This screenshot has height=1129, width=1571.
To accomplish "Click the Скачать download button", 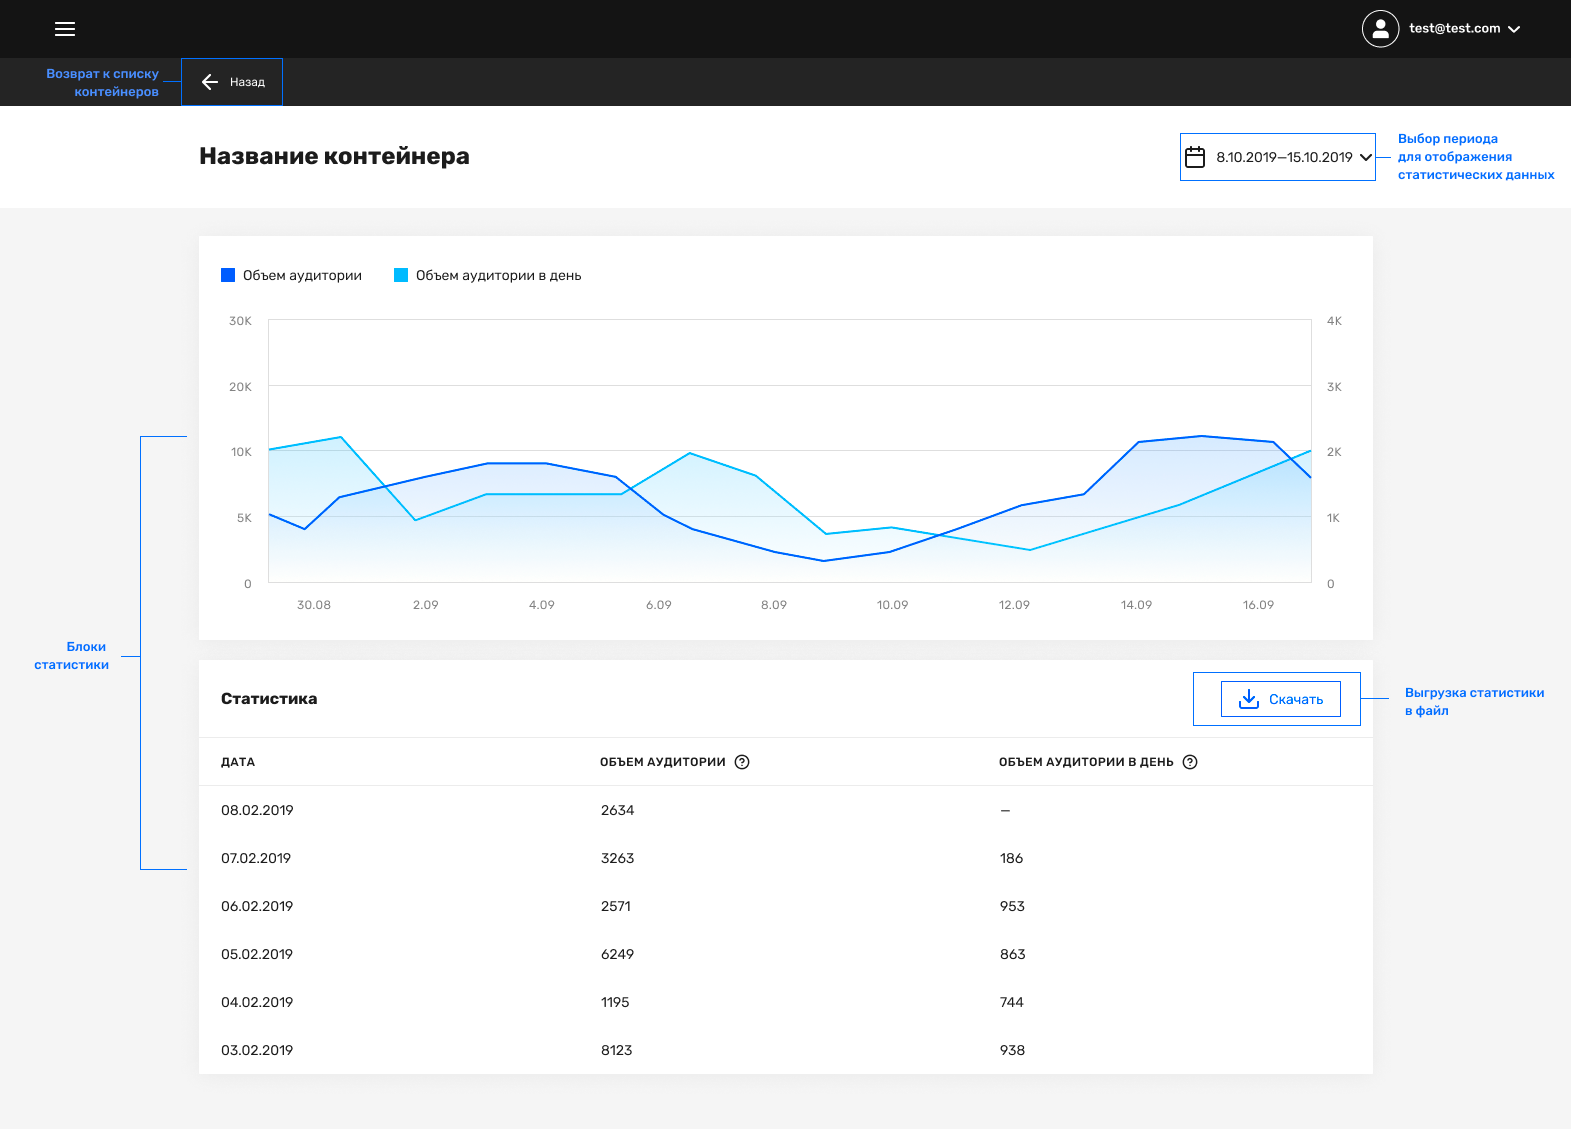I will coord(1281,699).
